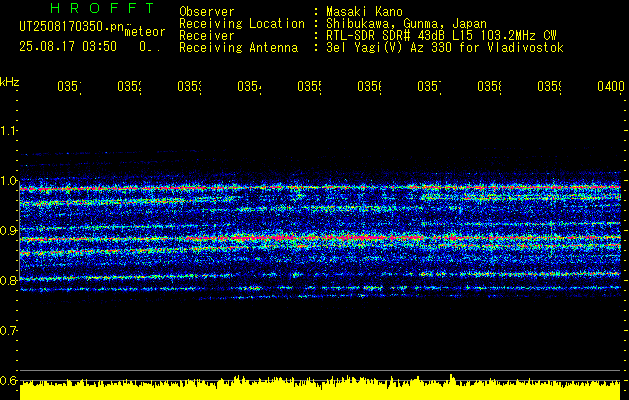Select the observer name Masaki Kano
Viewport: 629px width, 400px height.
tap(364, 11)
